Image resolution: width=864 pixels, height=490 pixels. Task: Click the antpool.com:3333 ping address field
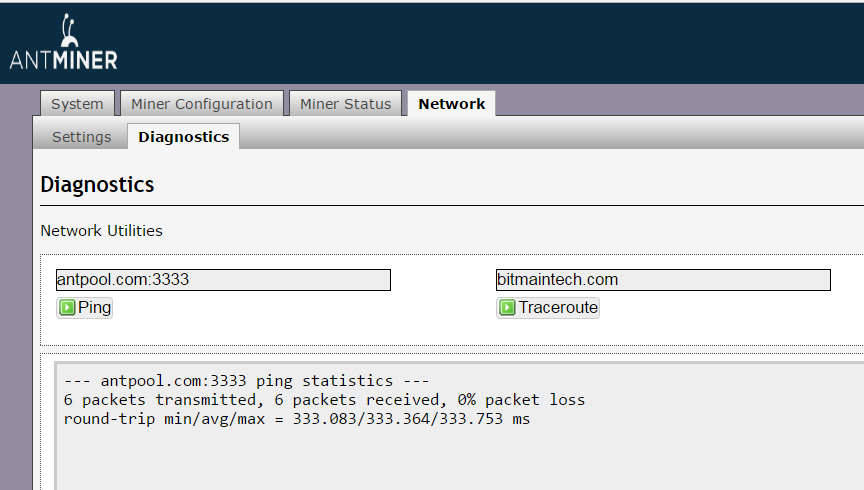pos(223,280)
